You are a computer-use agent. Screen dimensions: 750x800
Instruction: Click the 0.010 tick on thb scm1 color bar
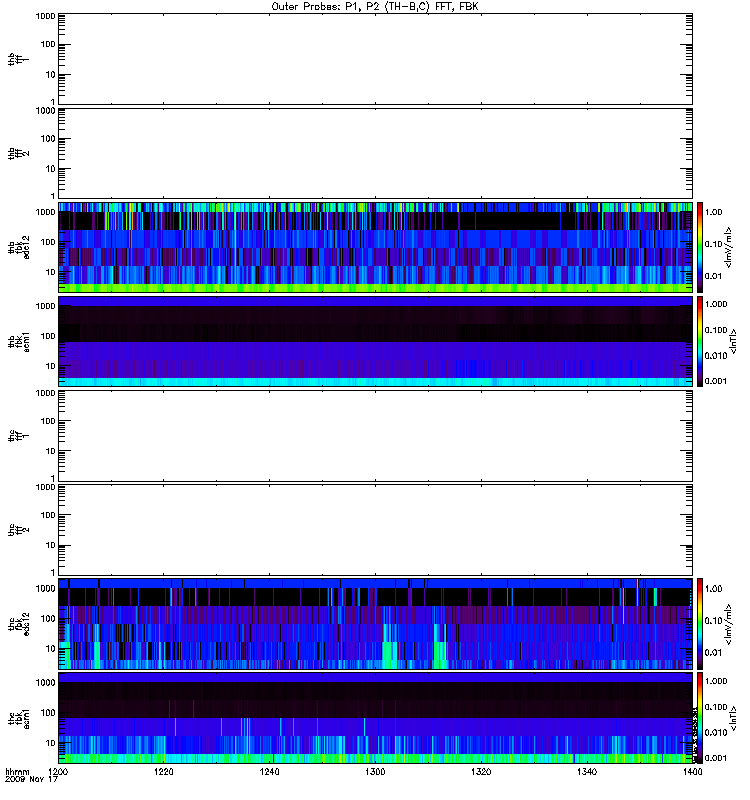point(716,356)
